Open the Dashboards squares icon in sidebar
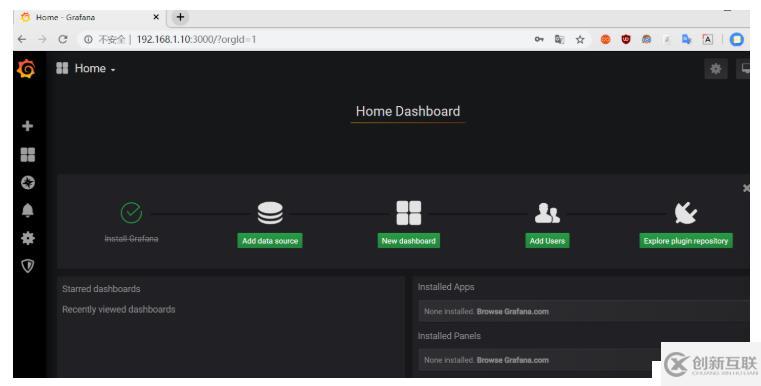This screenshot has width=761, height=386. tap(28, 154)
